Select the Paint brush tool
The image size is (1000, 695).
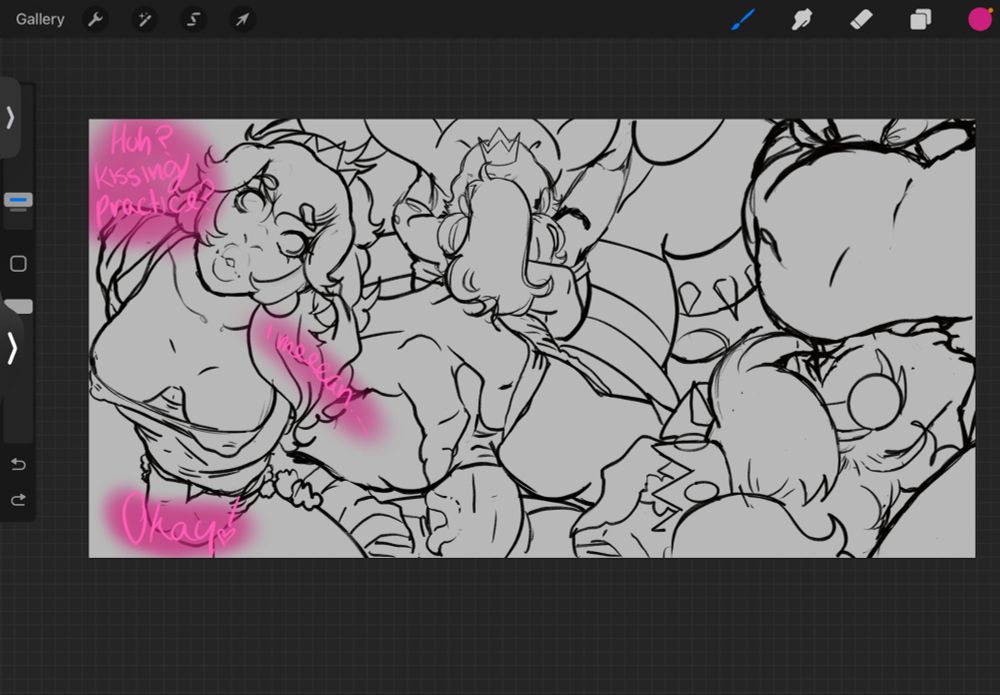[743, 19]
